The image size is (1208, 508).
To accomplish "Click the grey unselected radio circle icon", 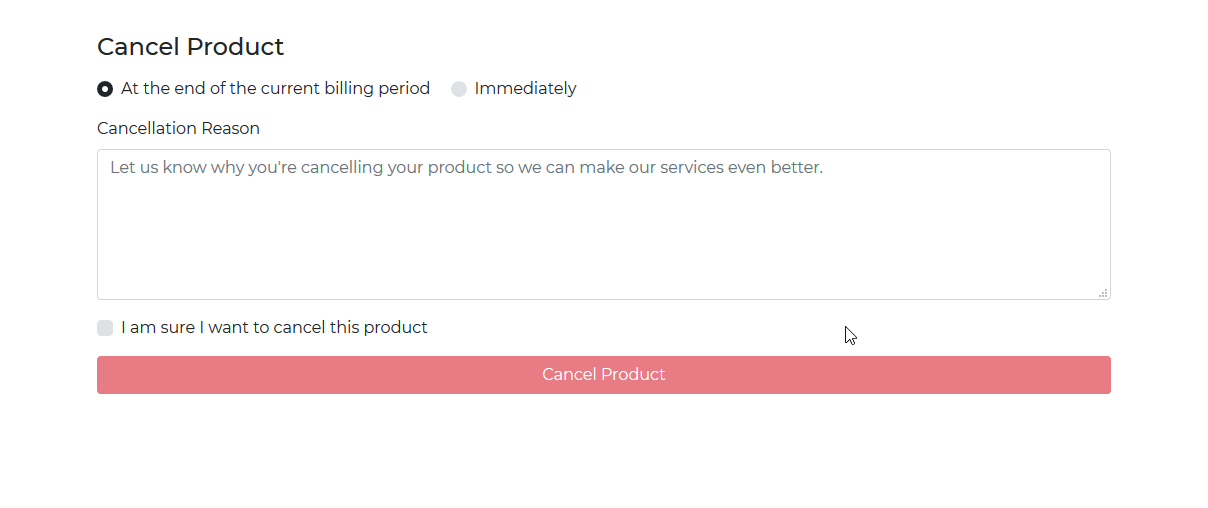I will (459, 89).
